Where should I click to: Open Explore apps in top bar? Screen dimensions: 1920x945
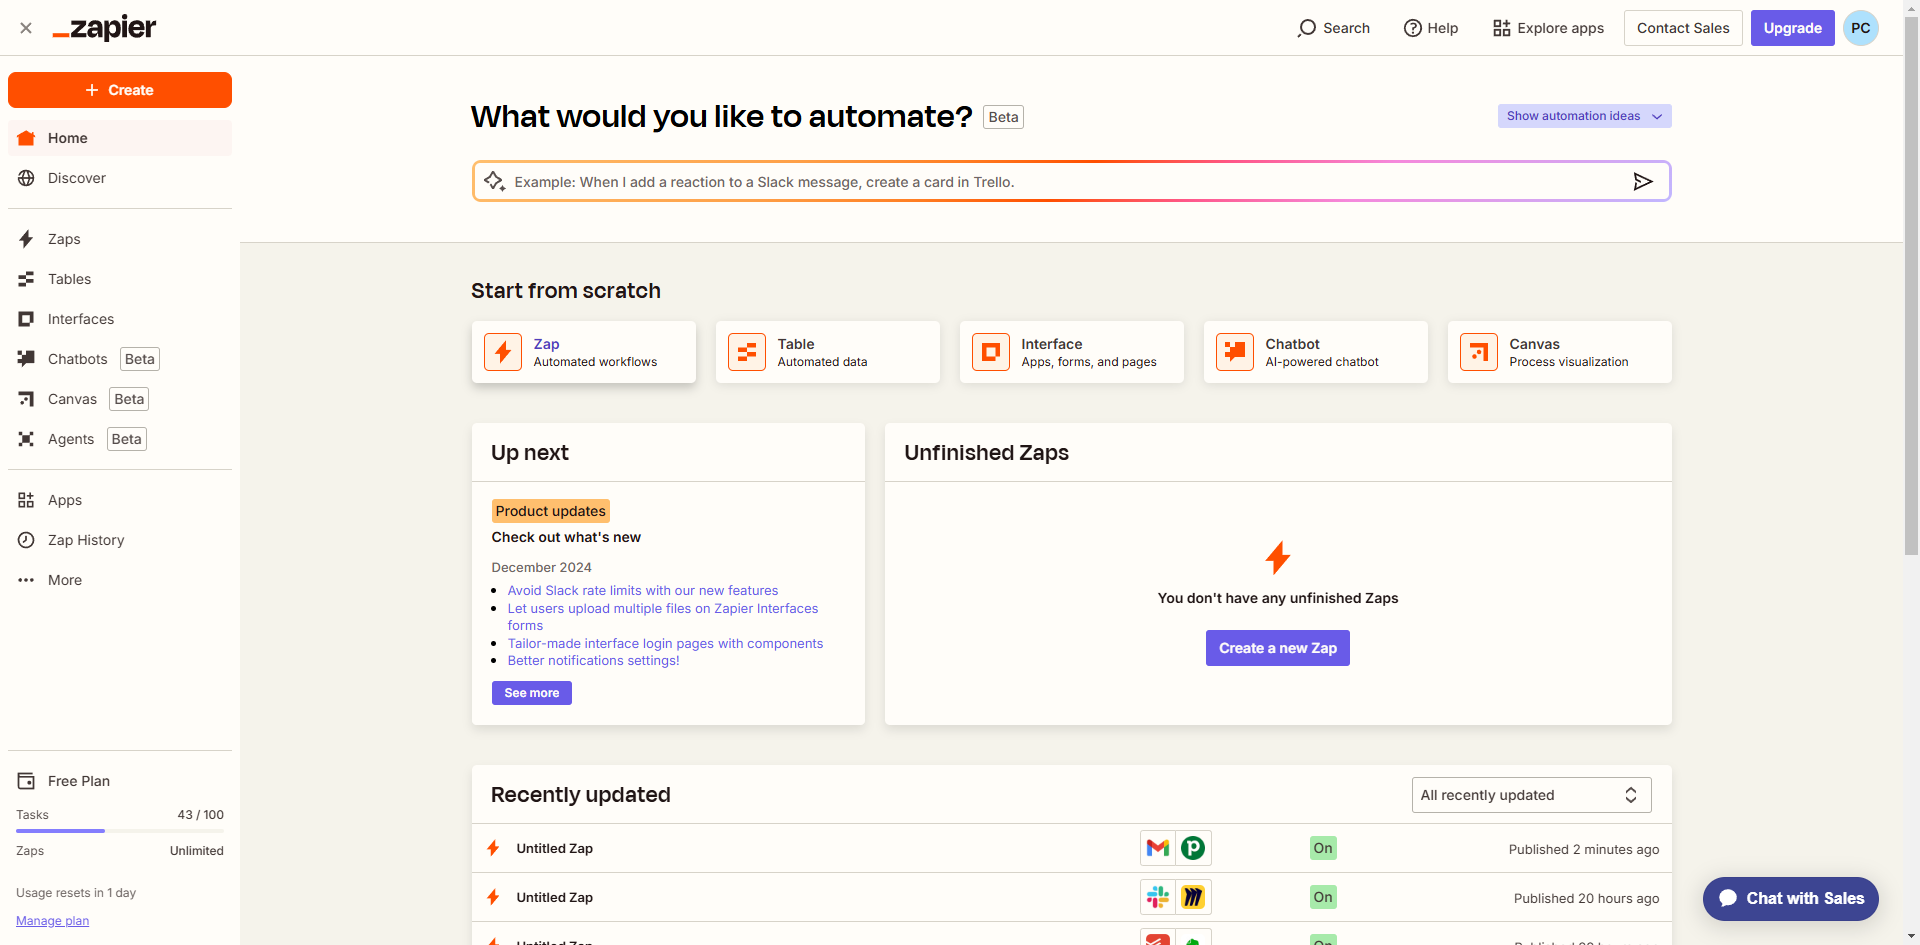click(x=1548, y=28)
